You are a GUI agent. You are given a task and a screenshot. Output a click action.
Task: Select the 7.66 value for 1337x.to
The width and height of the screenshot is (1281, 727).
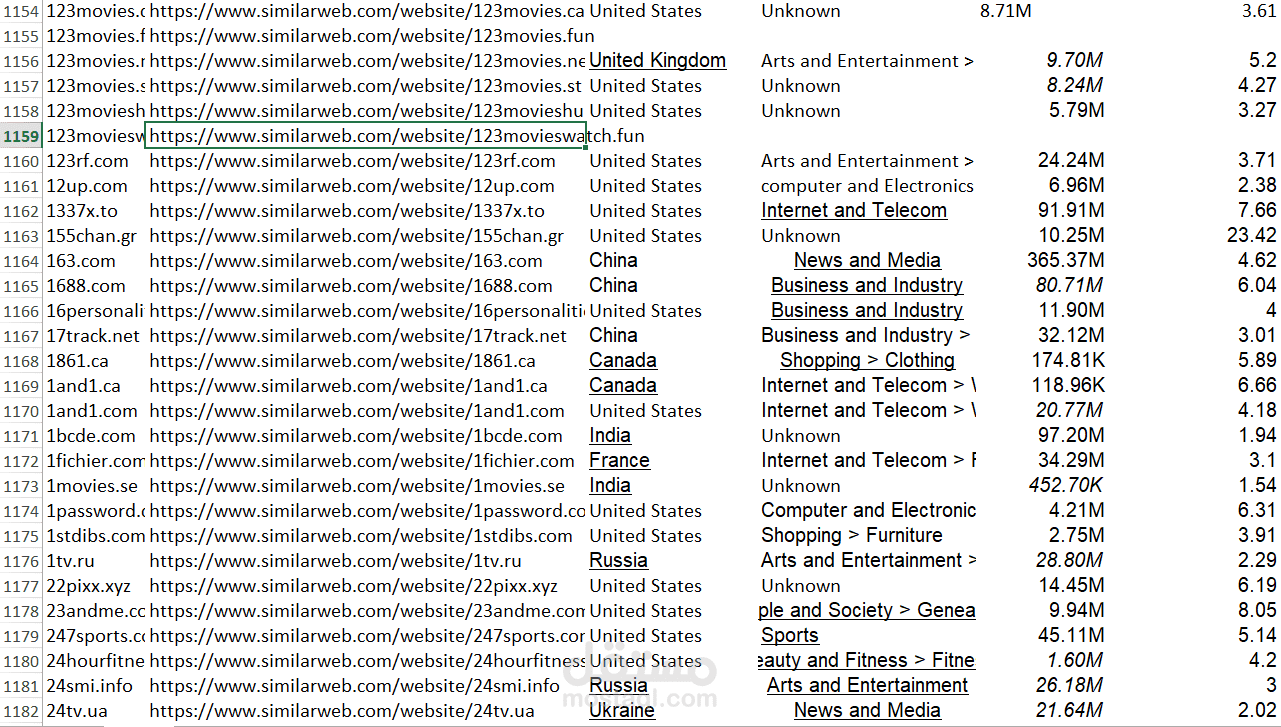[x=1257, y=211]
